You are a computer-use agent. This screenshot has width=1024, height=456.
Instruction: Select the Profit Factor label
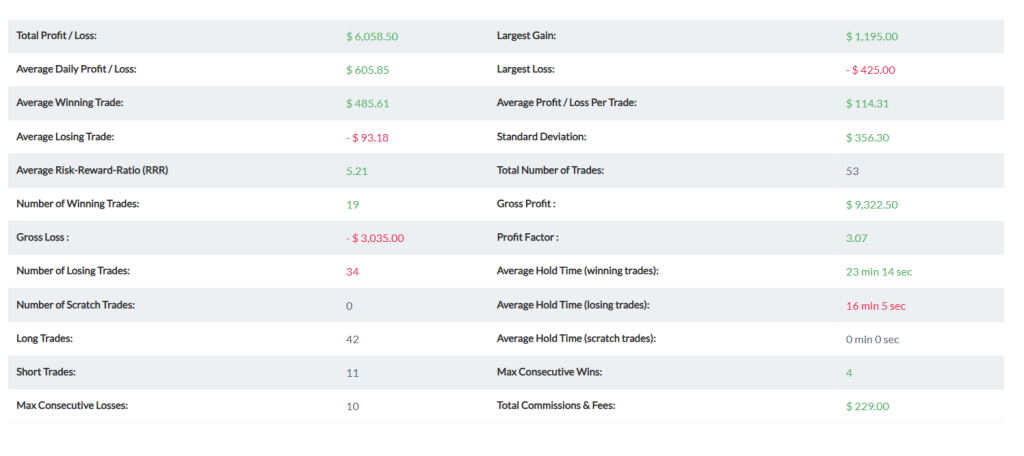coord(528,237)
